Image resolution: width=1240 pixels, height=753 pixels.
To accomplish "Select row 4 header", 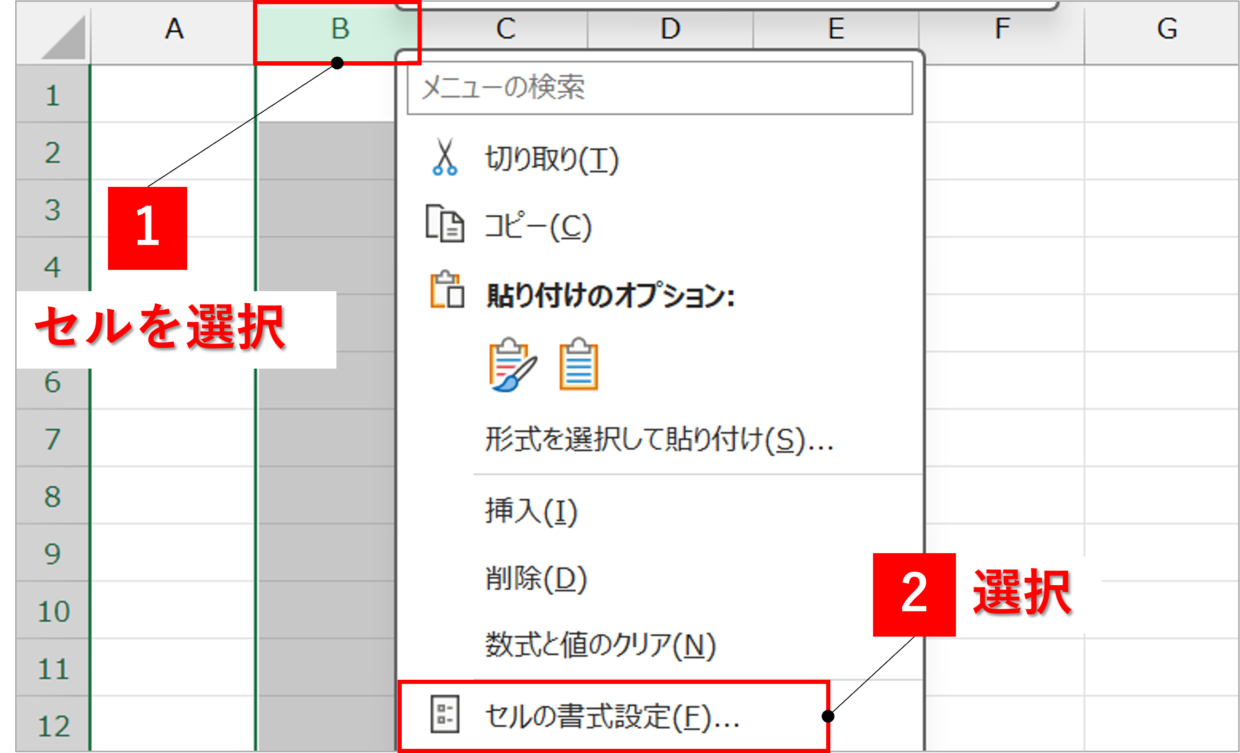I will pos(51,266).
